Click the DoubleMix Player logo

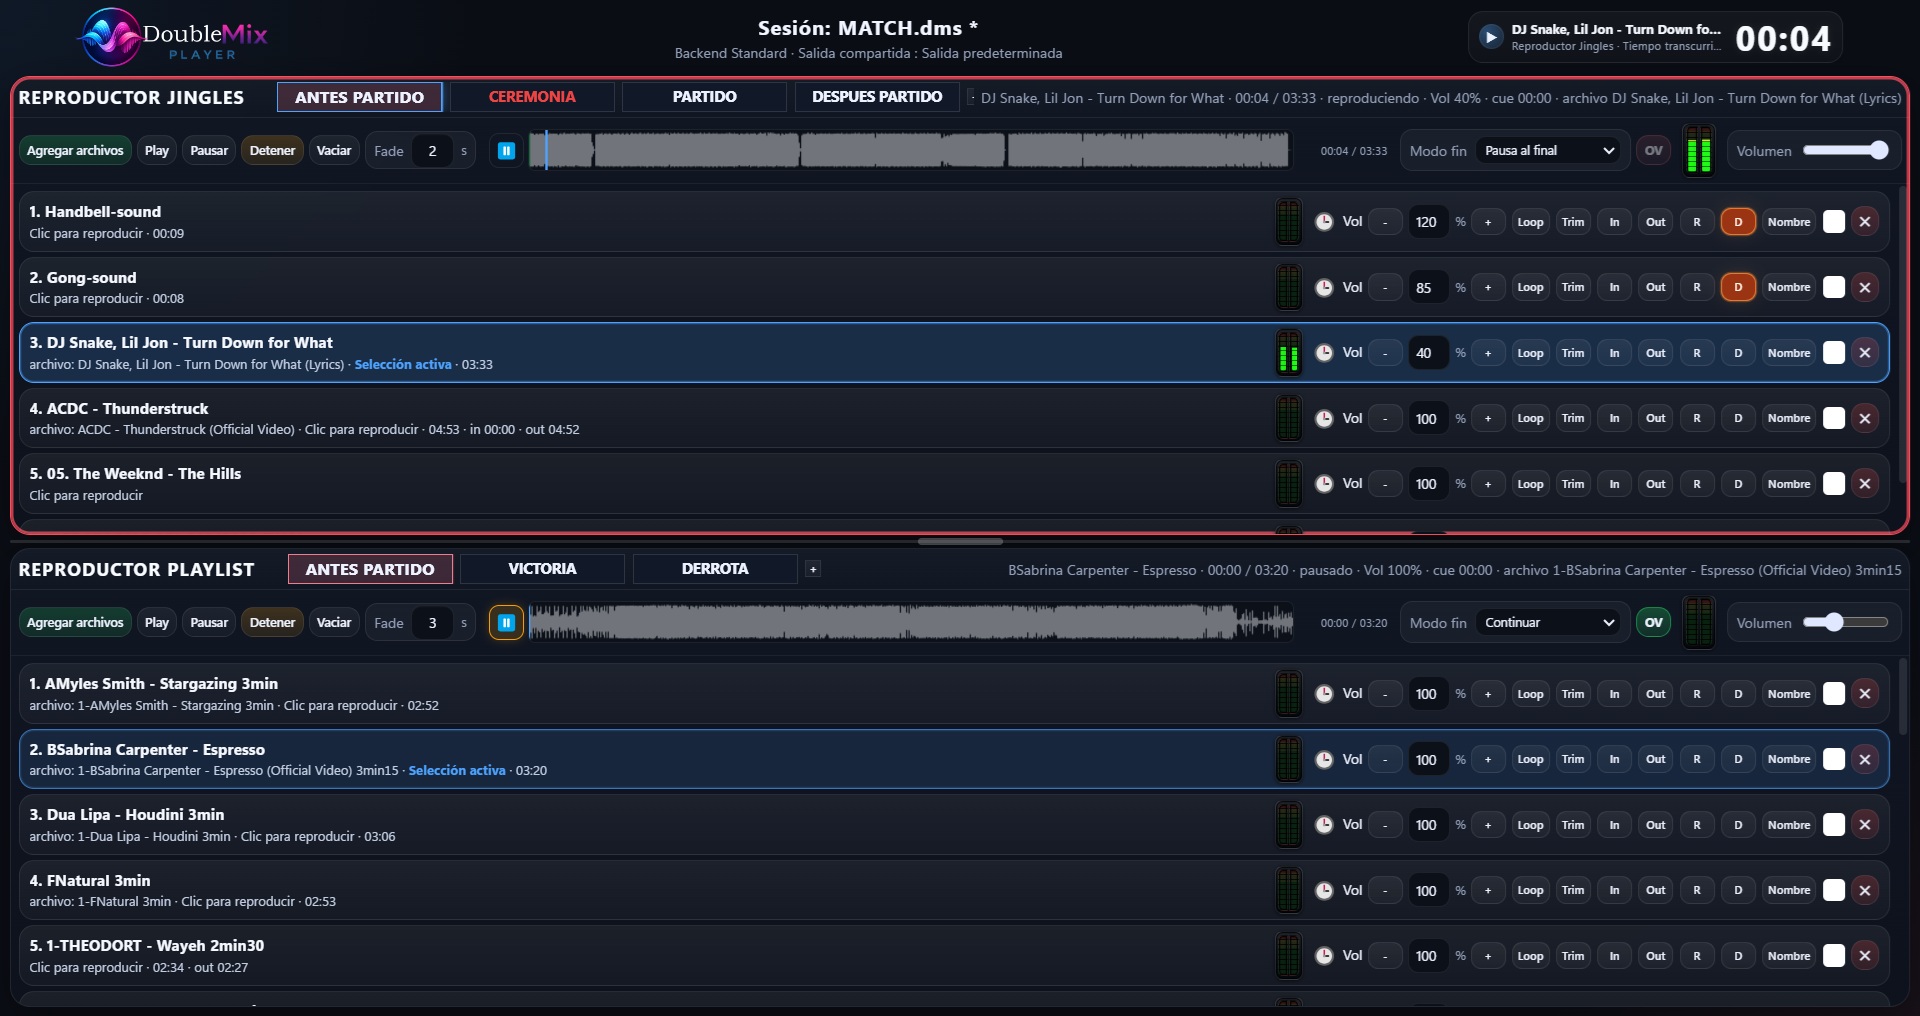pyautogui.click(x=173, y=38)
